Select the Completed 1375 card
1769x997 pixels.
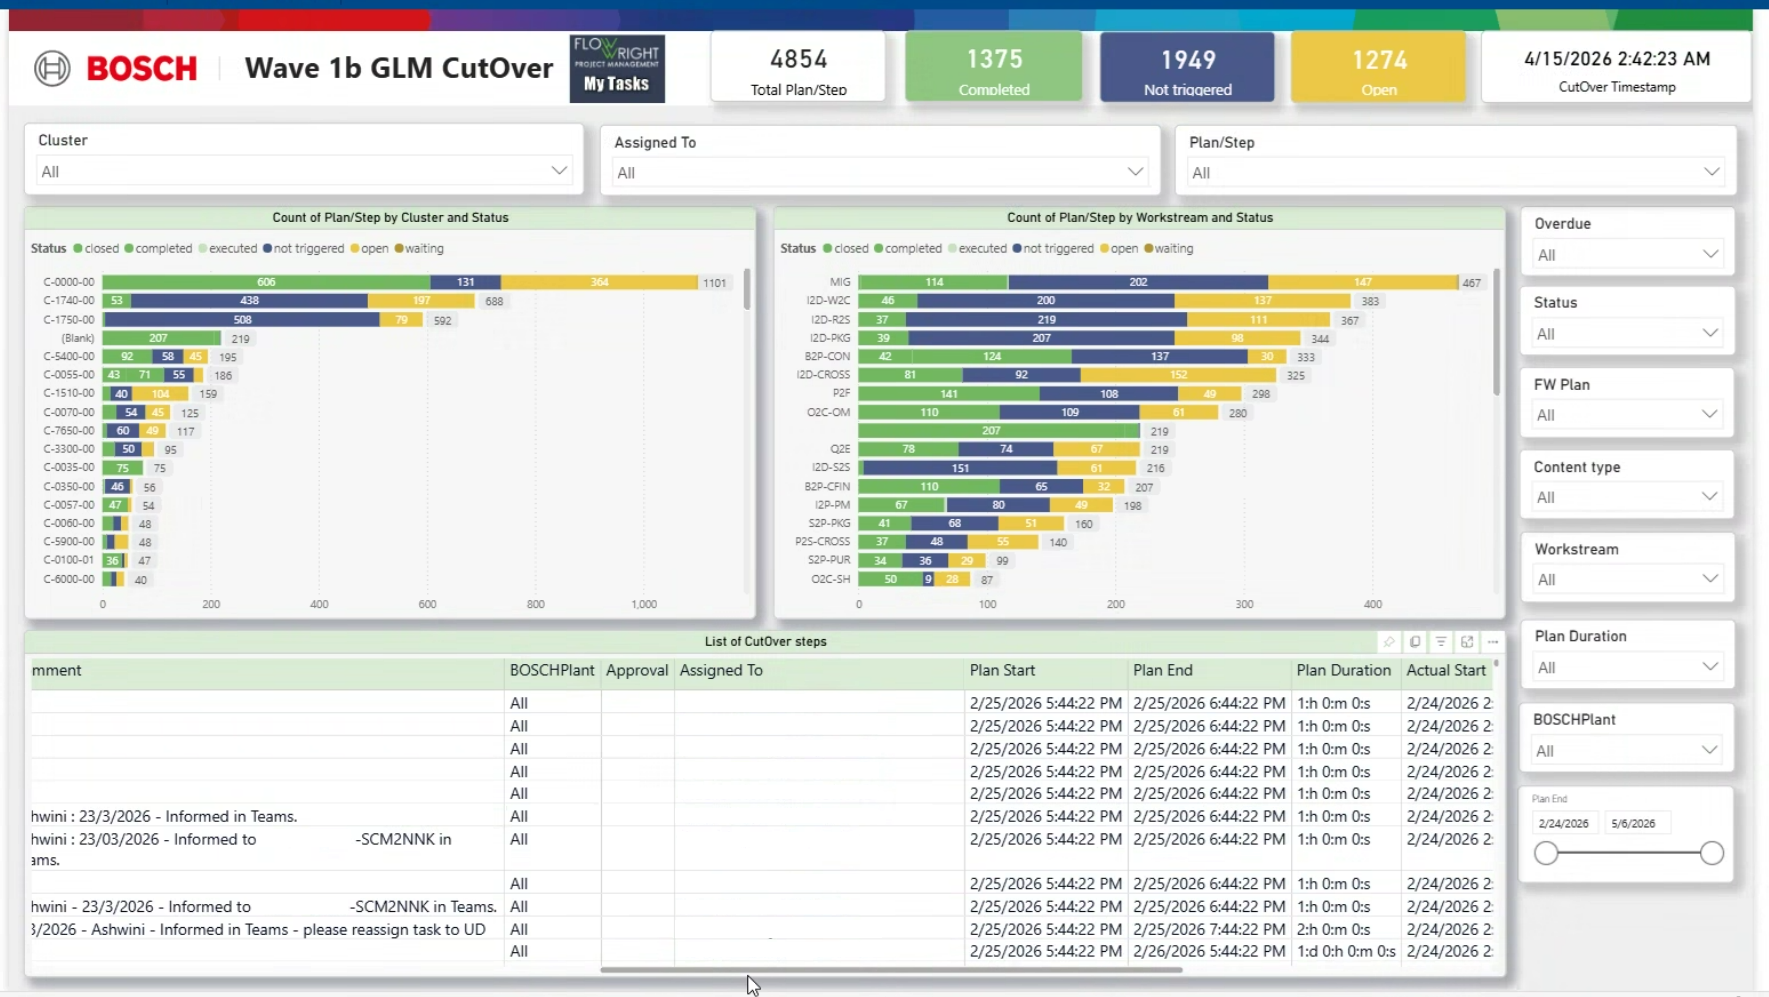pos(994,67)
